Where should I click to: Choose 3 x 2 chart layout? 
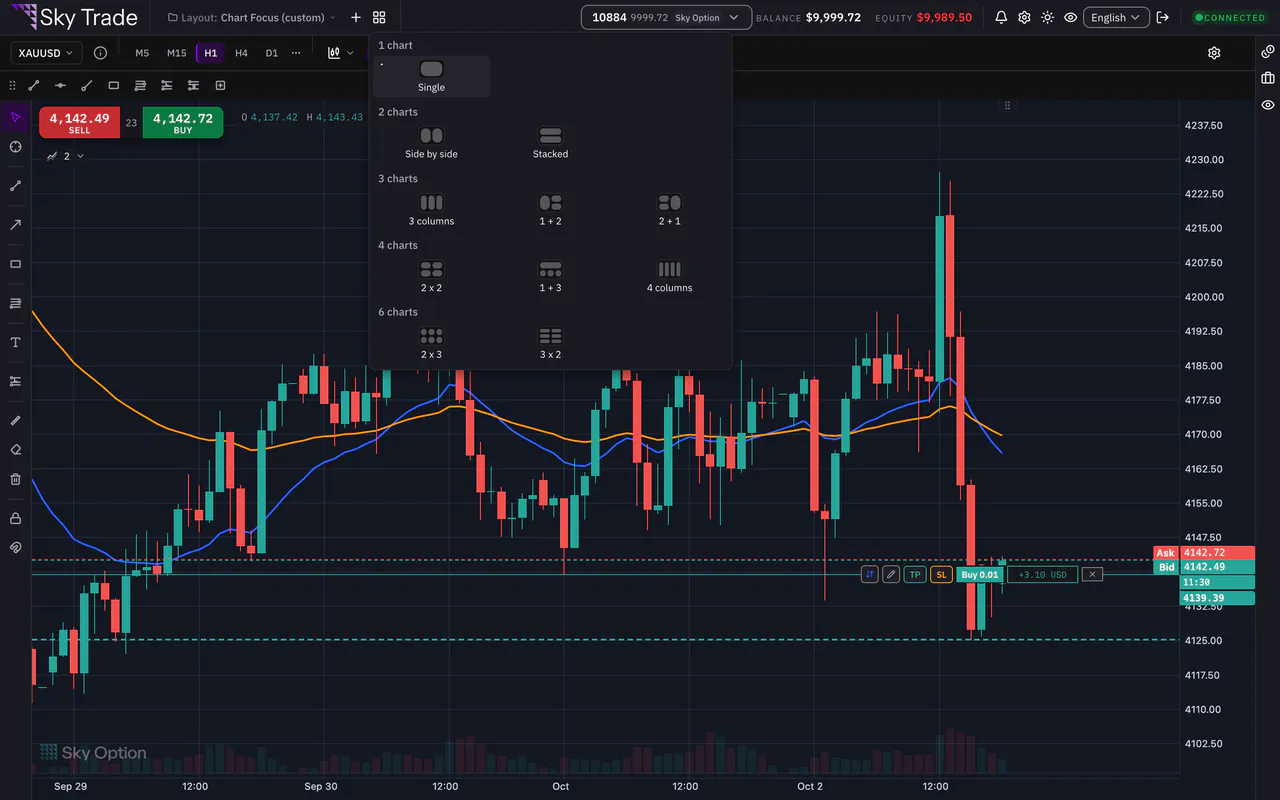(550, 344)
